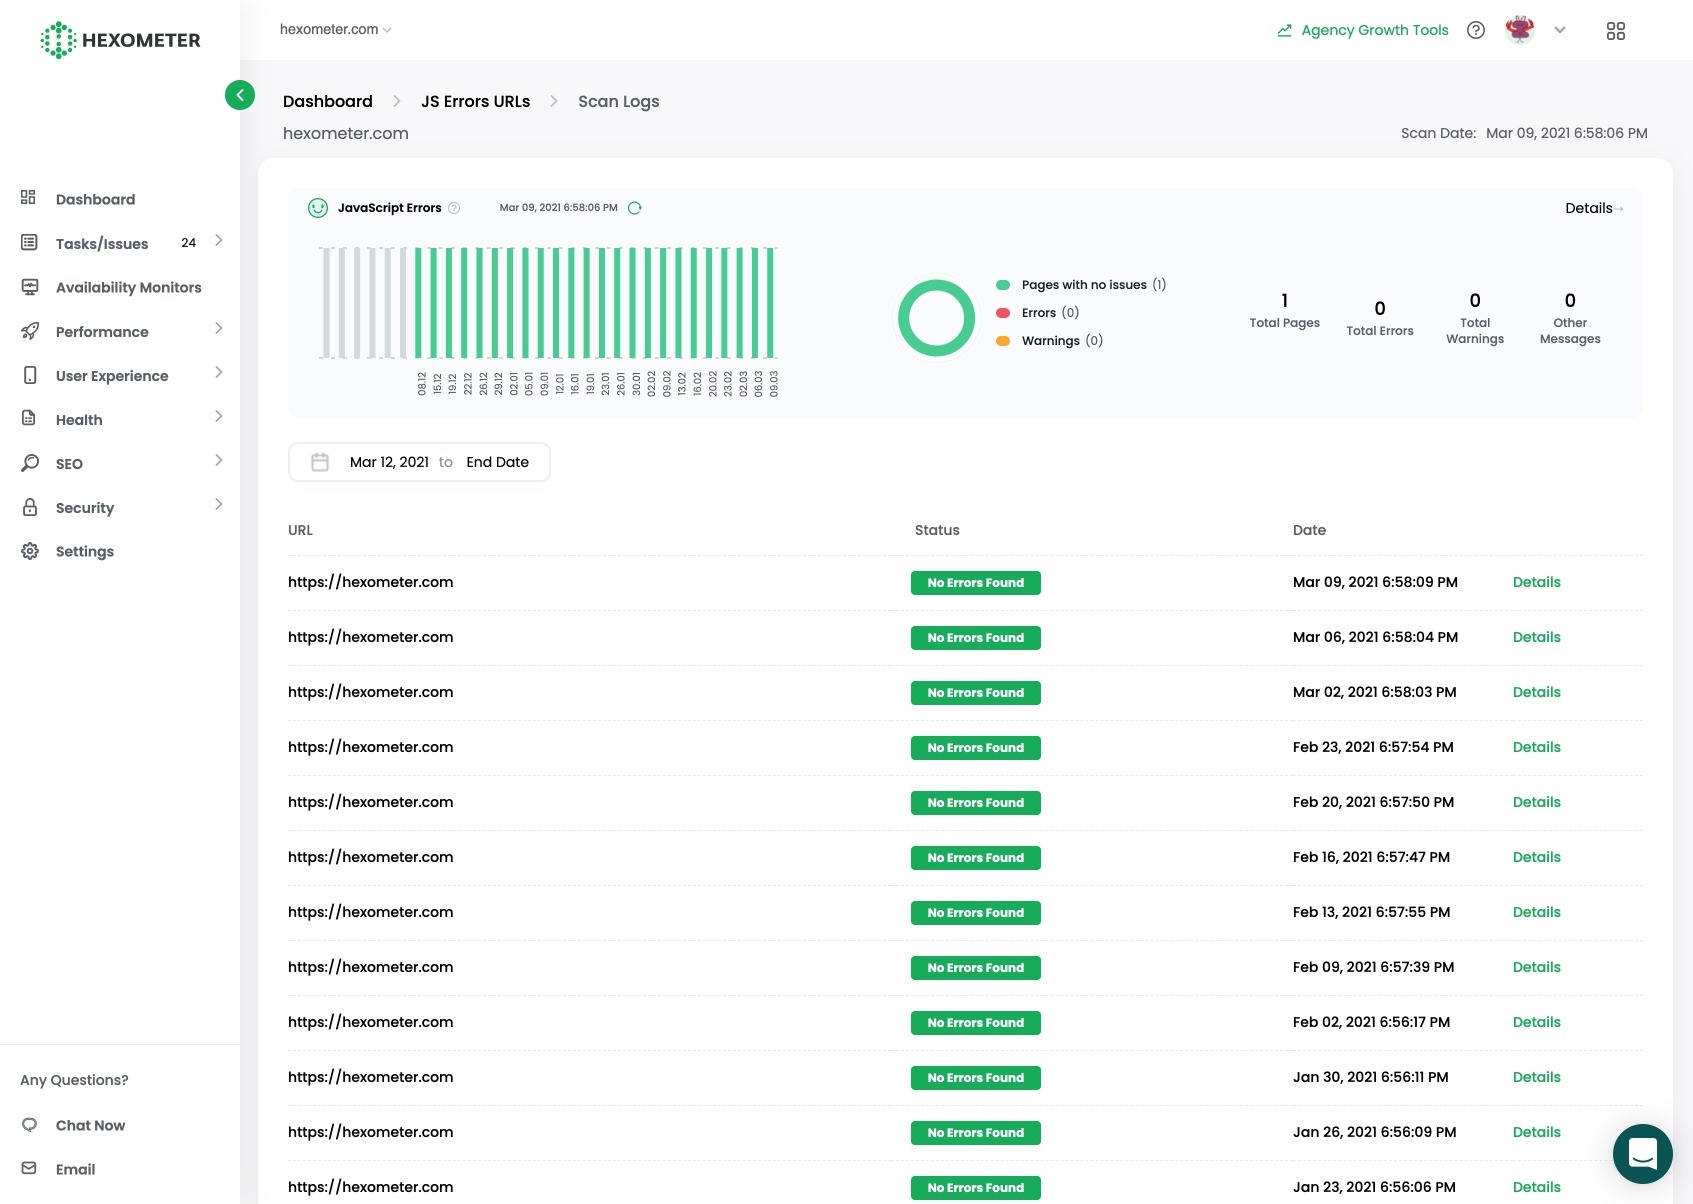Open Details for Feb 23, 2021 scan
1693x1204 pixels.
[x=1537, y=747]
